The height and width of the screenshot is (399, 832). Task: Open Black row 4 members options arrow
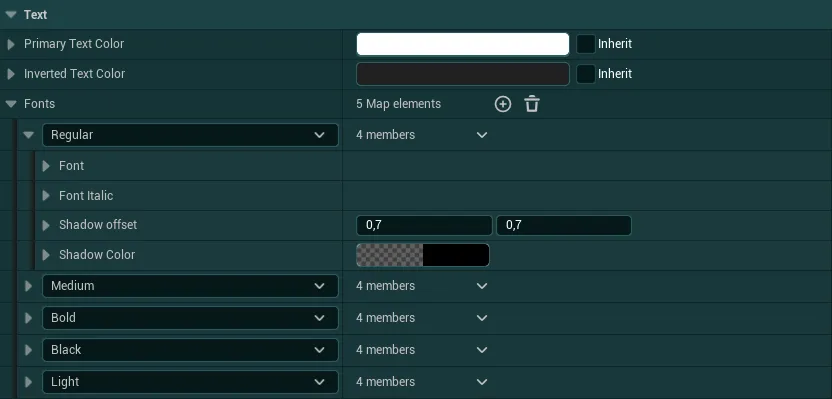click(482, 350)
